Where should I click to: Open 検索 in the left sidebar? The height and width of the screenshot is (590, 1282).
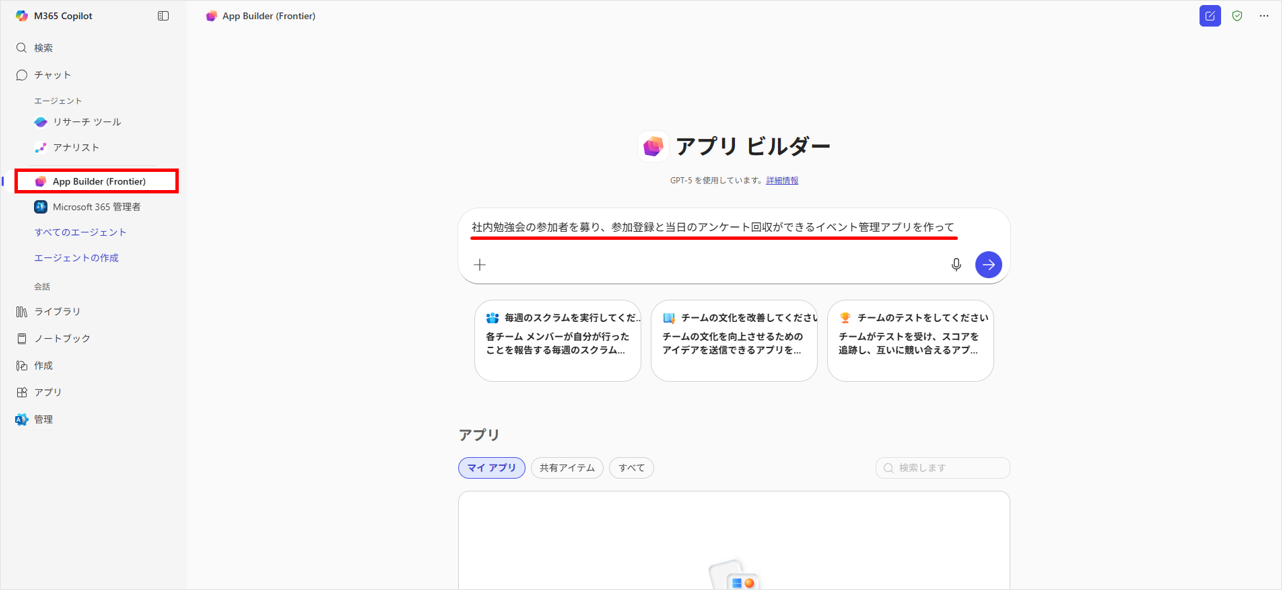[43, 48]
